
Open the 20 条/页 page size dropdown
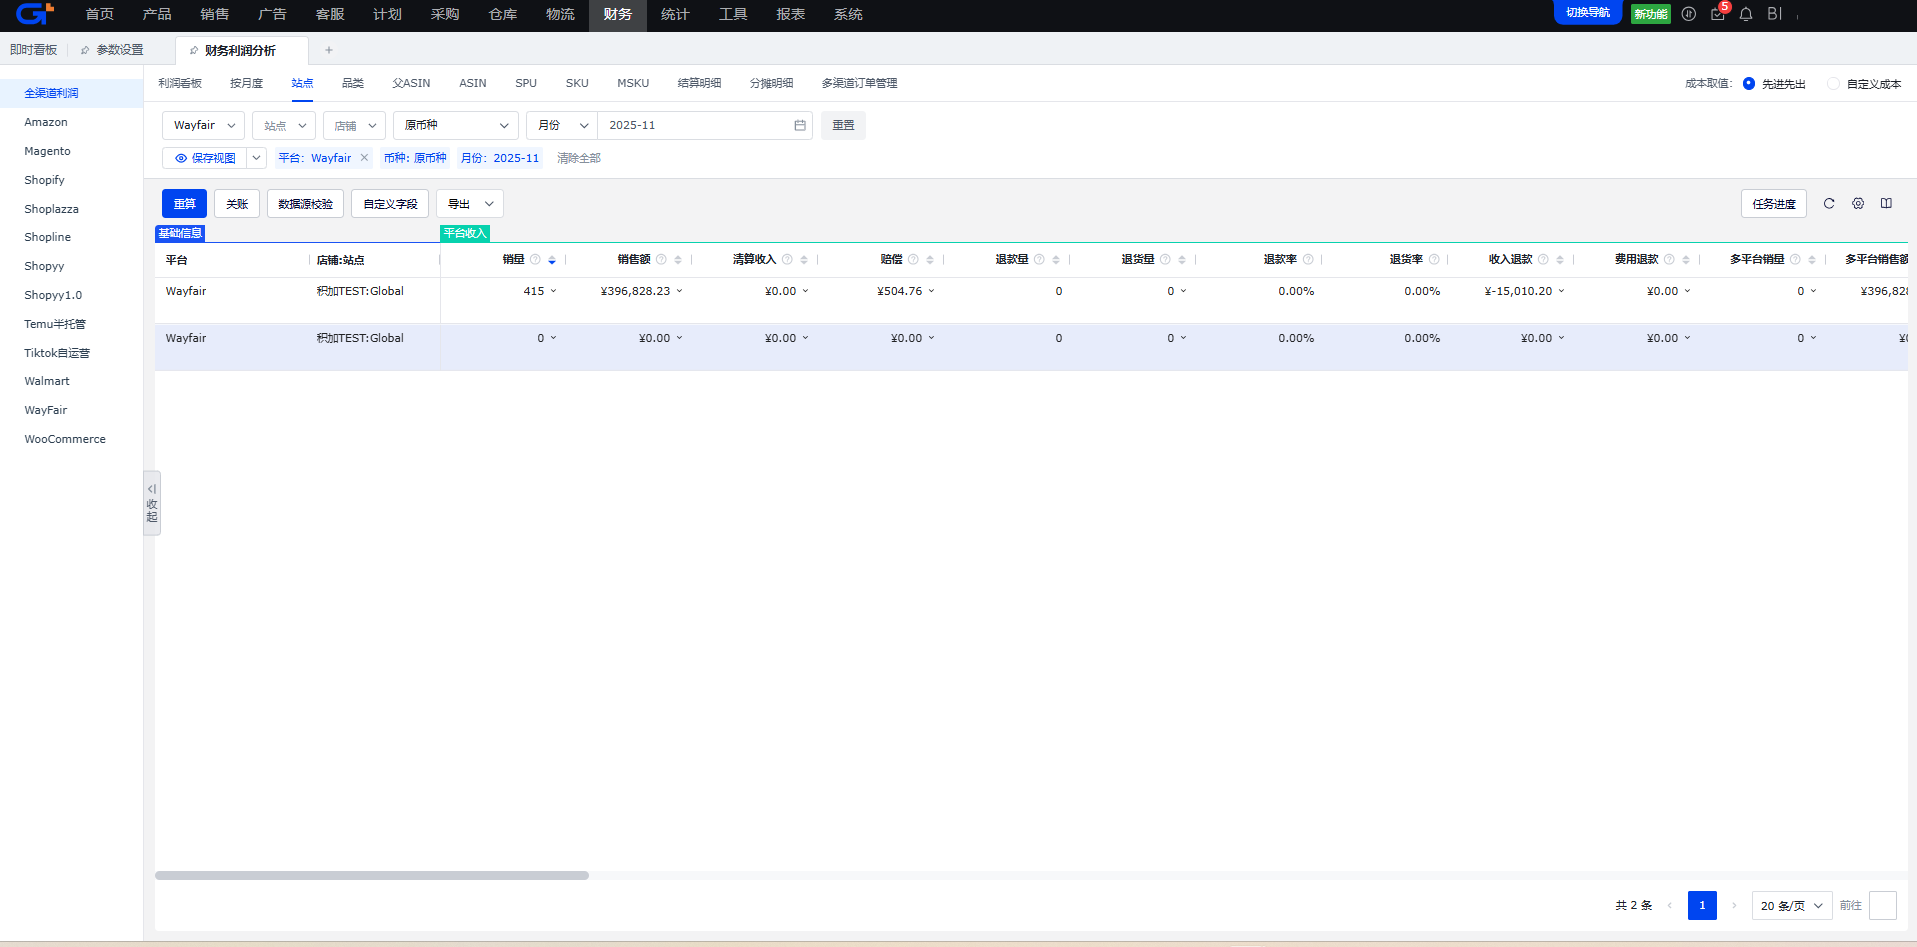1791,906
